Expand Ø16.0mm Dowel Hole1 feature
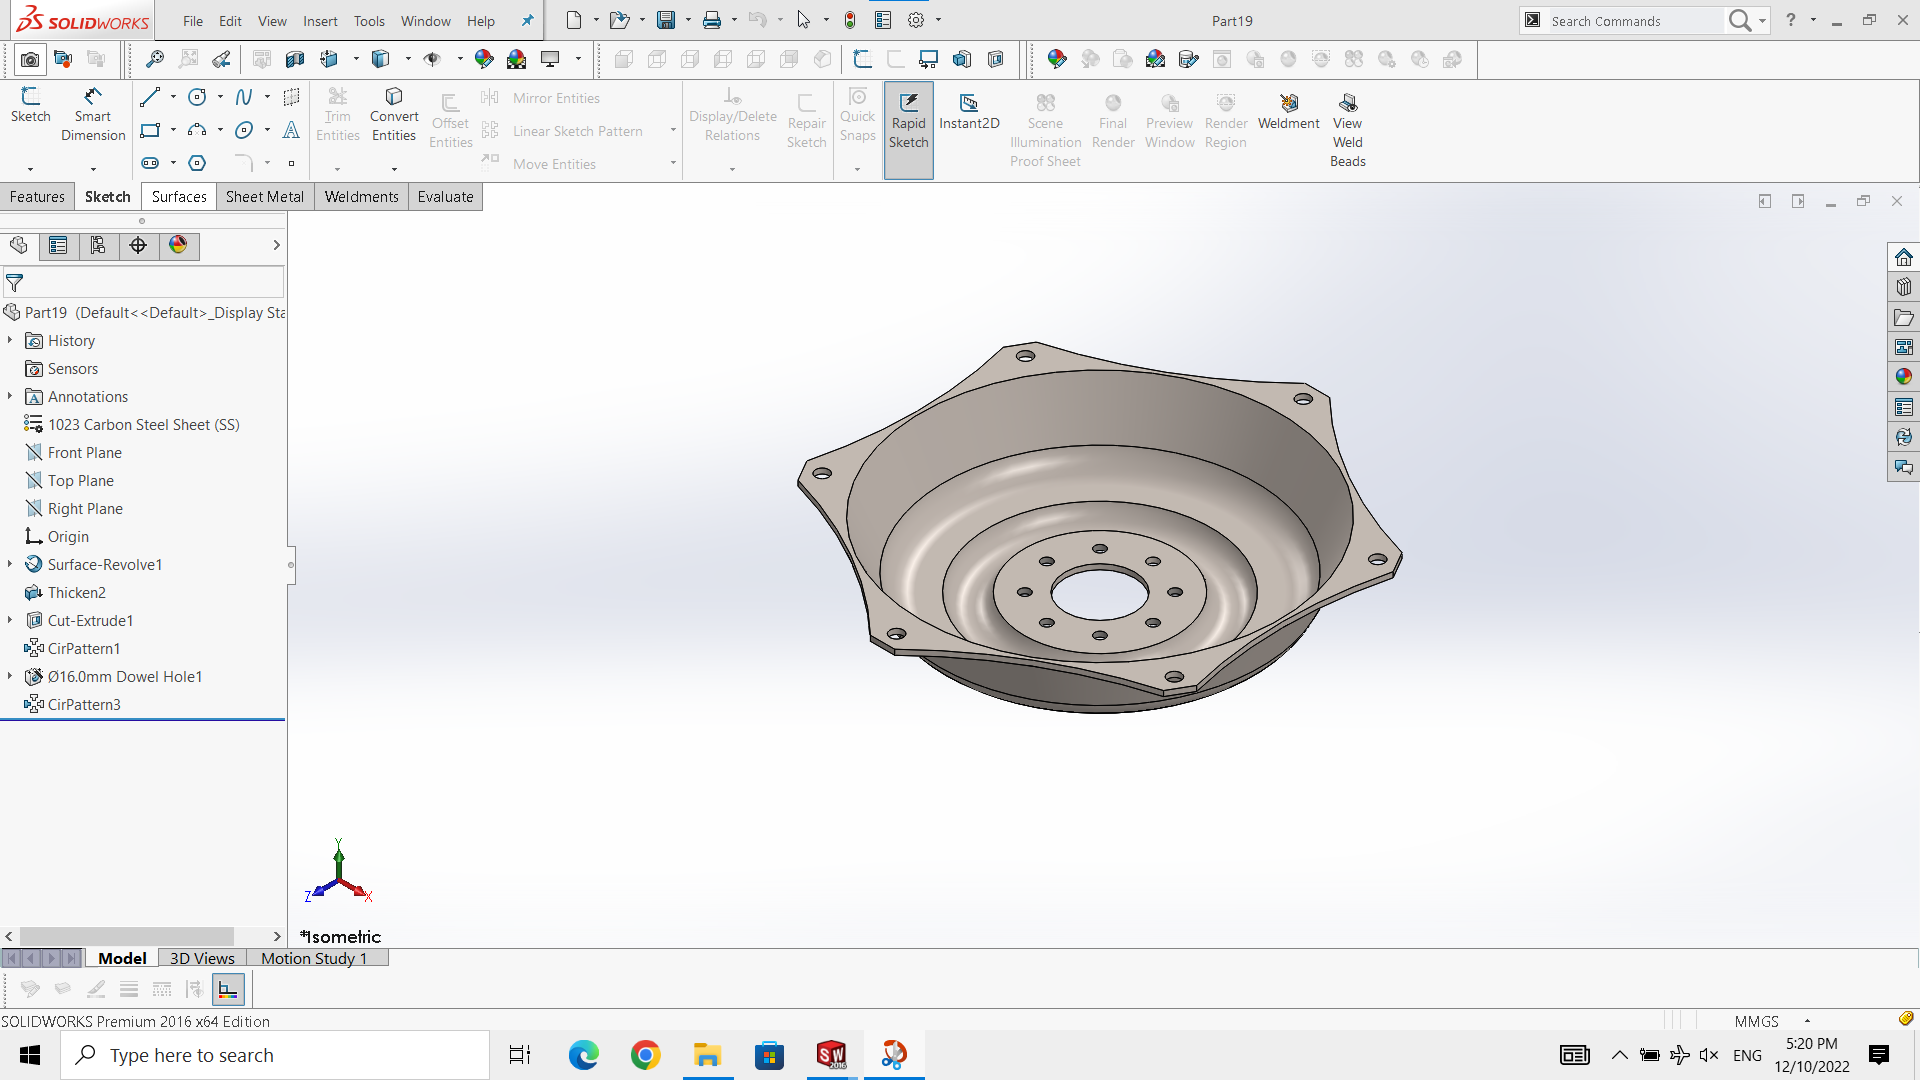Image resolution: width=1920 pixels, height=1080 pixels. [10, 677]
